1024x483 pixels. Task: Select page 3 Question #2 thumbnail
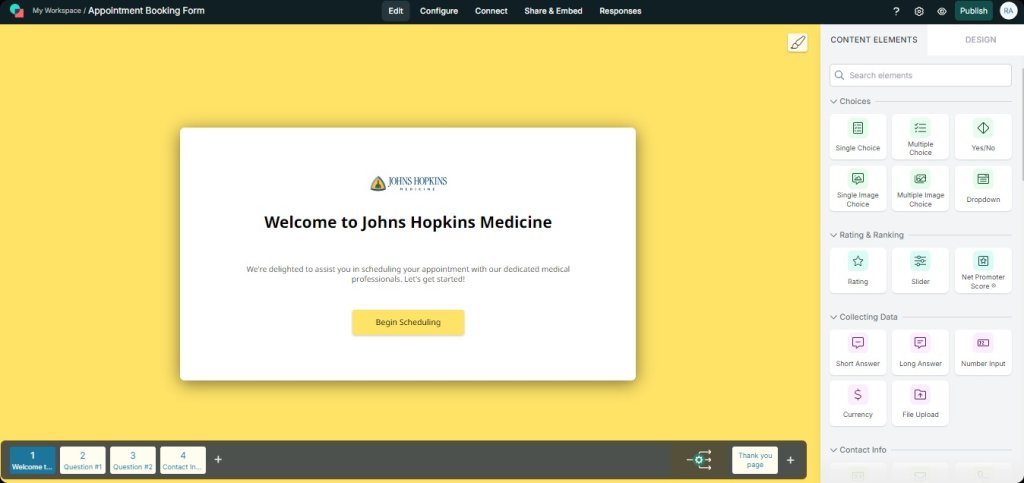coord(133,460)
